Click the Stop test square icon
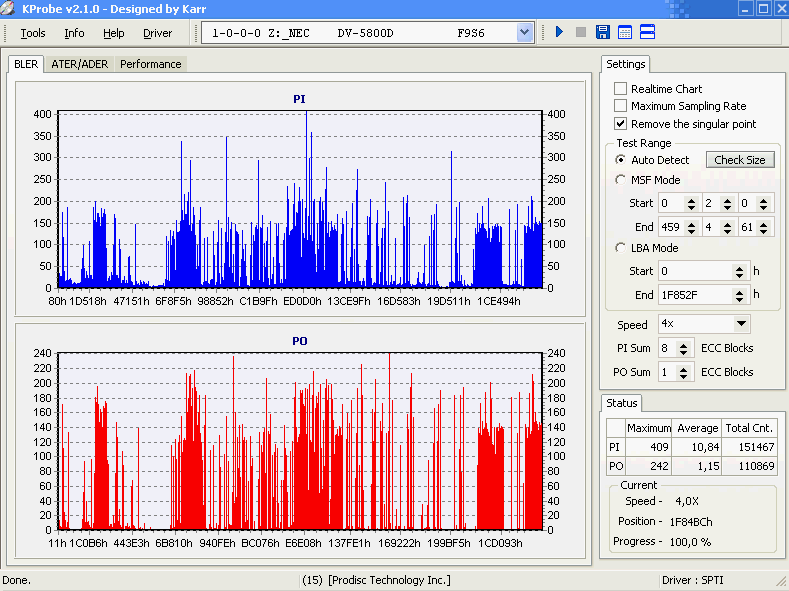Viewport: 789px width, 591px height. 581,33
